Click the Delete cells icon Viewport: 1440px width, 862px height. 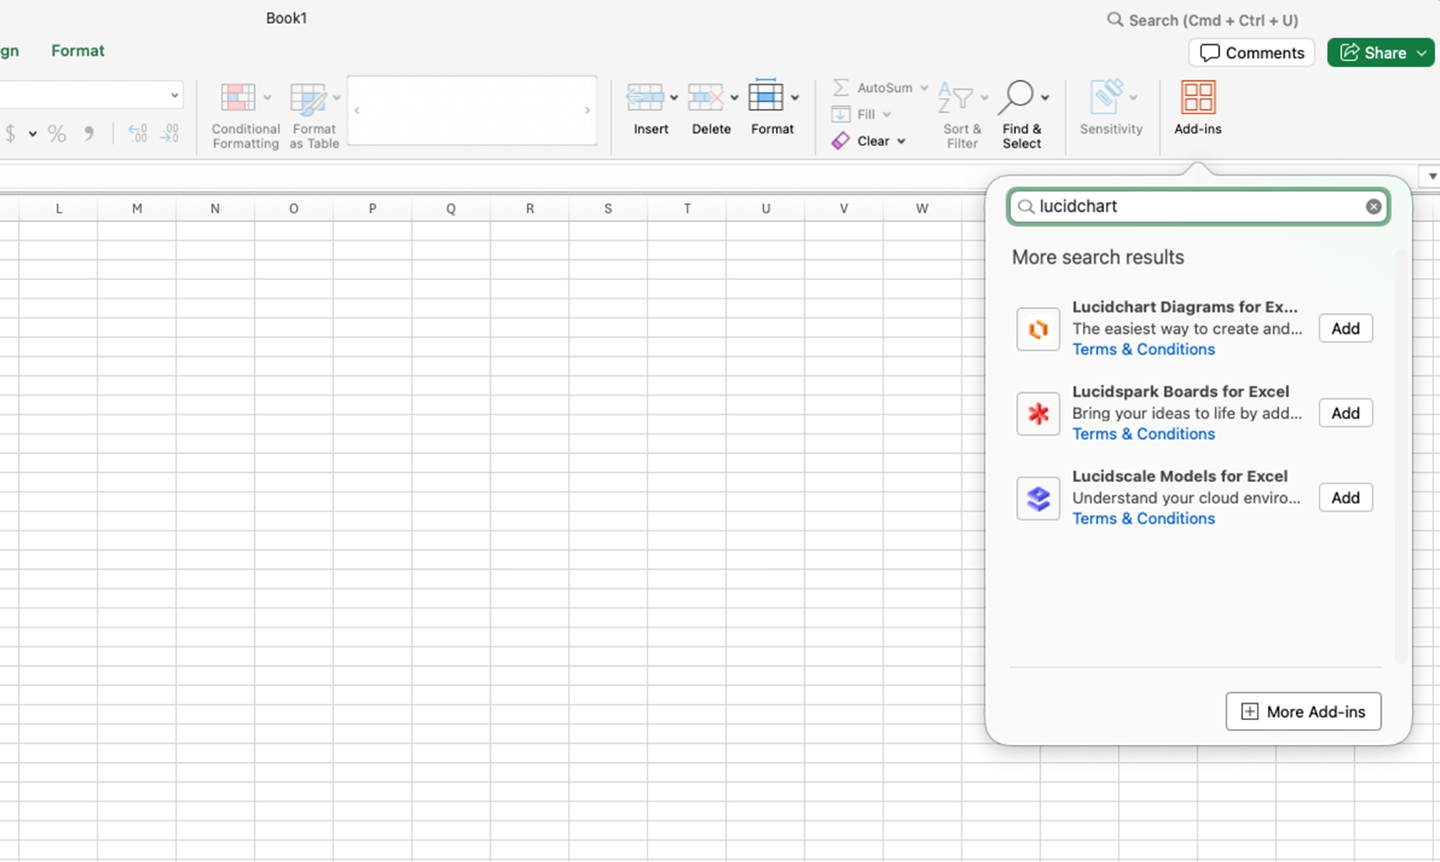(x=706, y=97)
